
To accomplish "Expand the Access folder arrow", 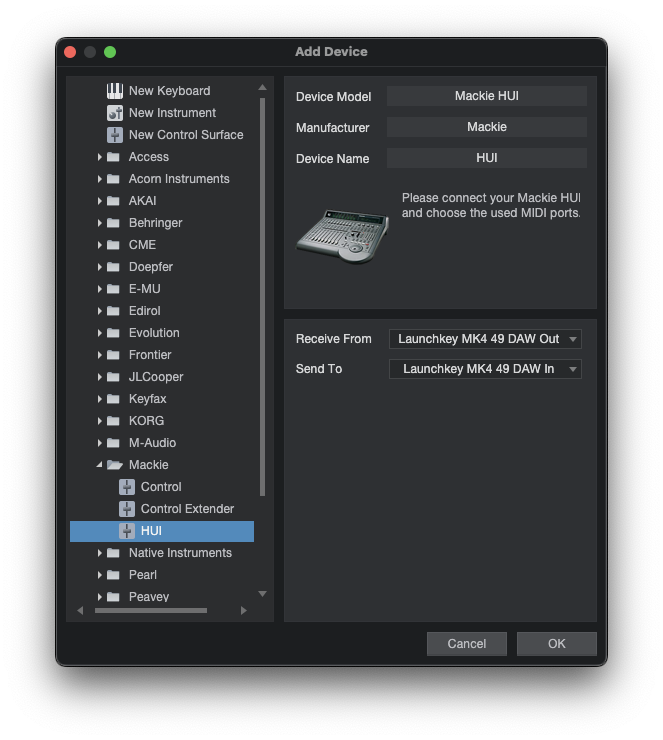I will pyautogui.click(x=100, y=157).
